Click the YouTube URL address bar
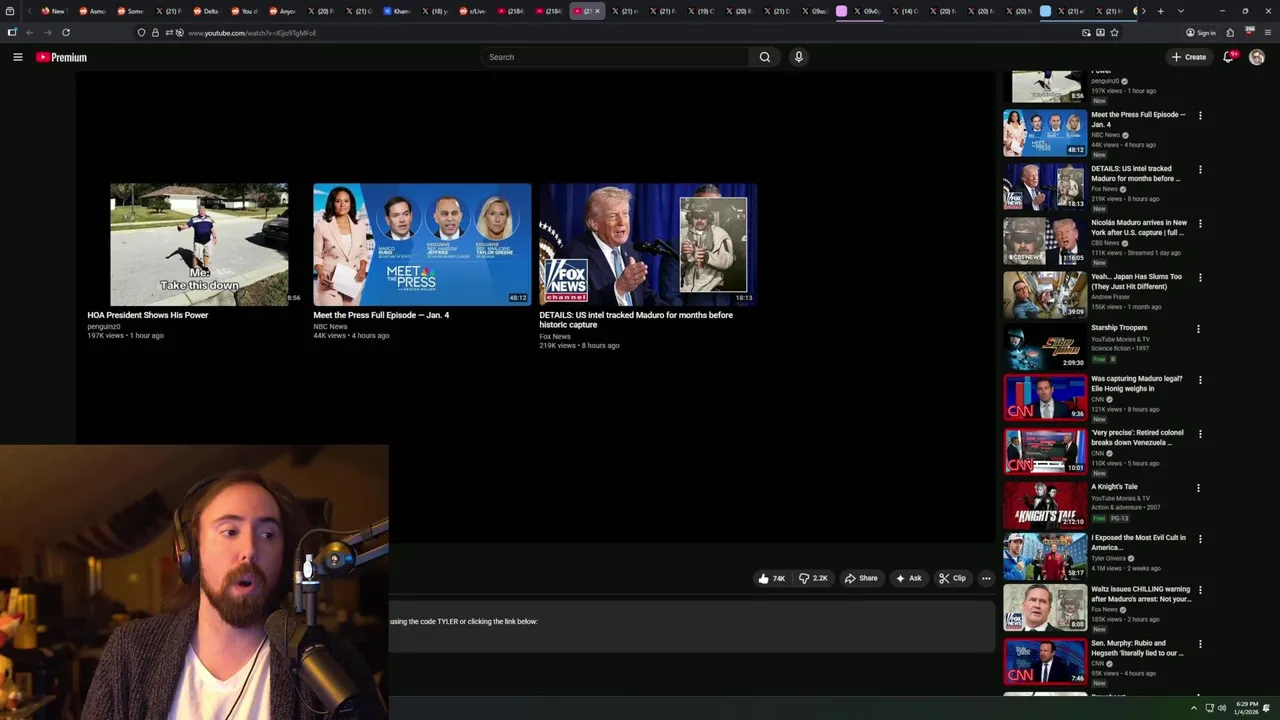The width and height of the screenshot is (1280, 720). pos(630,33)
